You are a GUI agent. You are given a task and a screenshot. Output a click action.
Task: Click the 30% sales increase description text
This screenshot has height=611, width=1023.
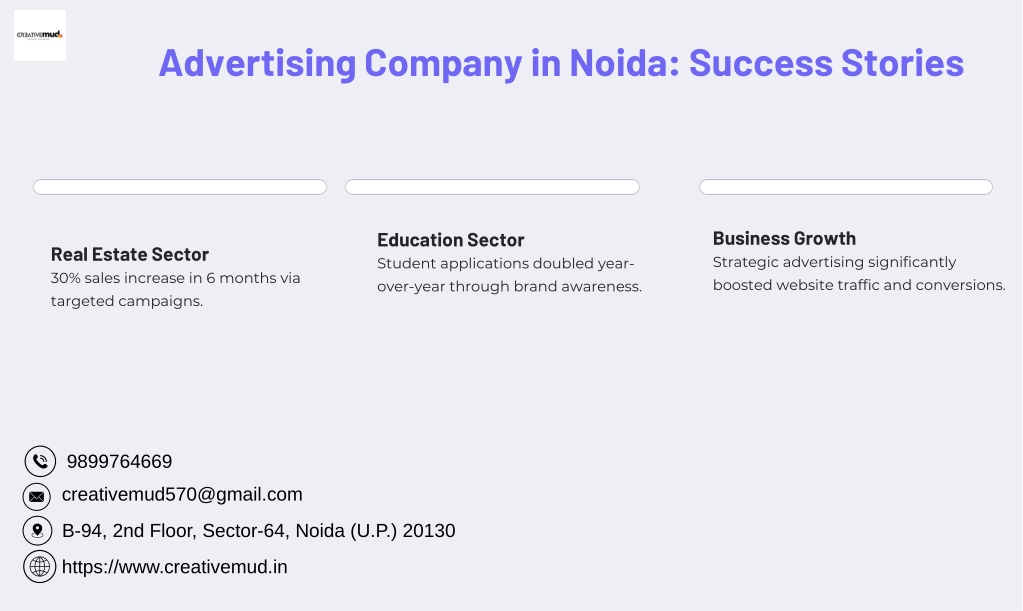click(x=176, y=290)
